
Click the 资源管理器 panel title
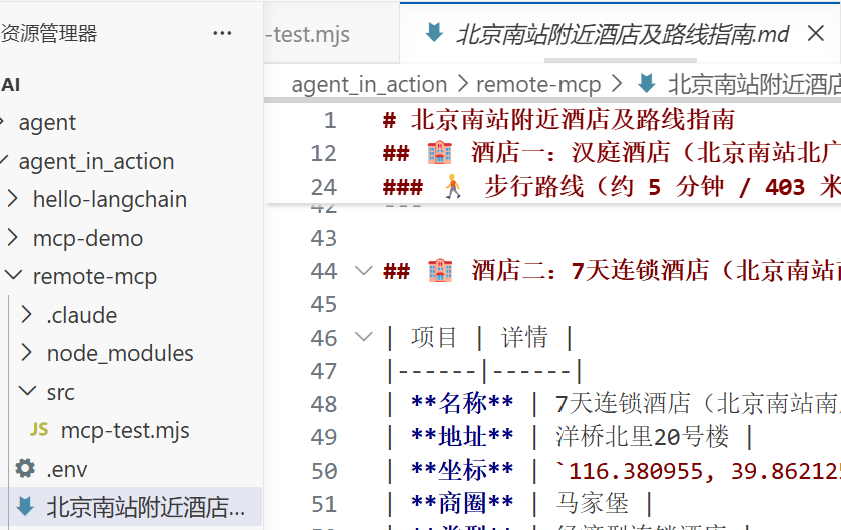click(49, 33)
